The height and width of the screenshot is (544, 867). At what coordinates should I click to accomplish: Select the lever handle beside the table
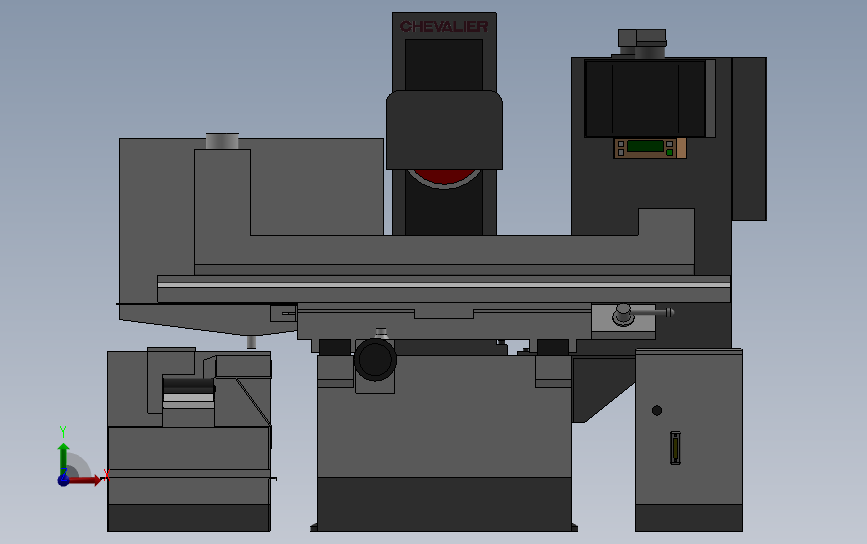coord(643,314)
